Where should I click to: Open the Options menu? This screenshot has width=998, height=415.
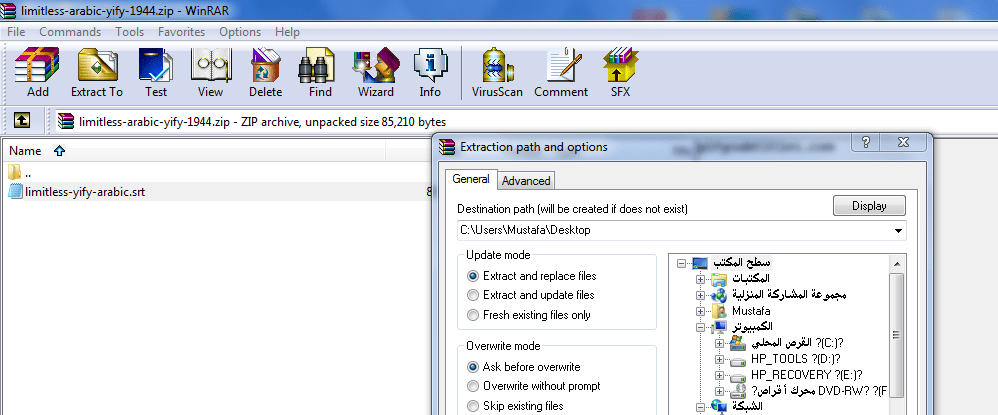click(240, 32)
